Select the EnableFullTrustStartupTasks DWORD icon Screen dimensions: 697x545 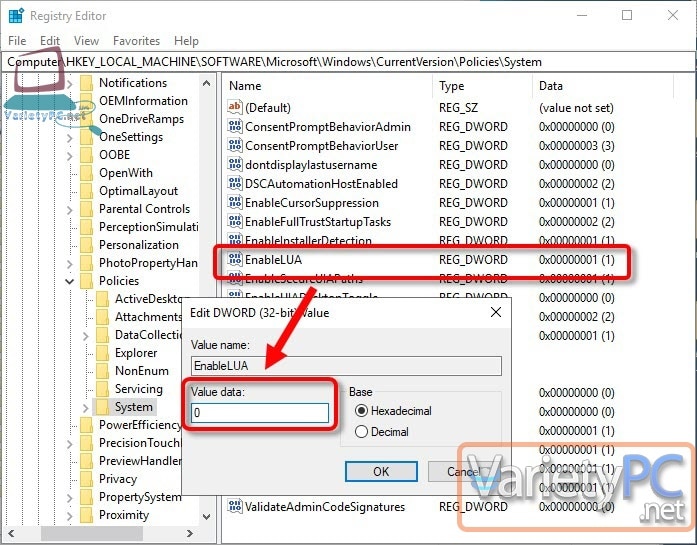(235, 221)
